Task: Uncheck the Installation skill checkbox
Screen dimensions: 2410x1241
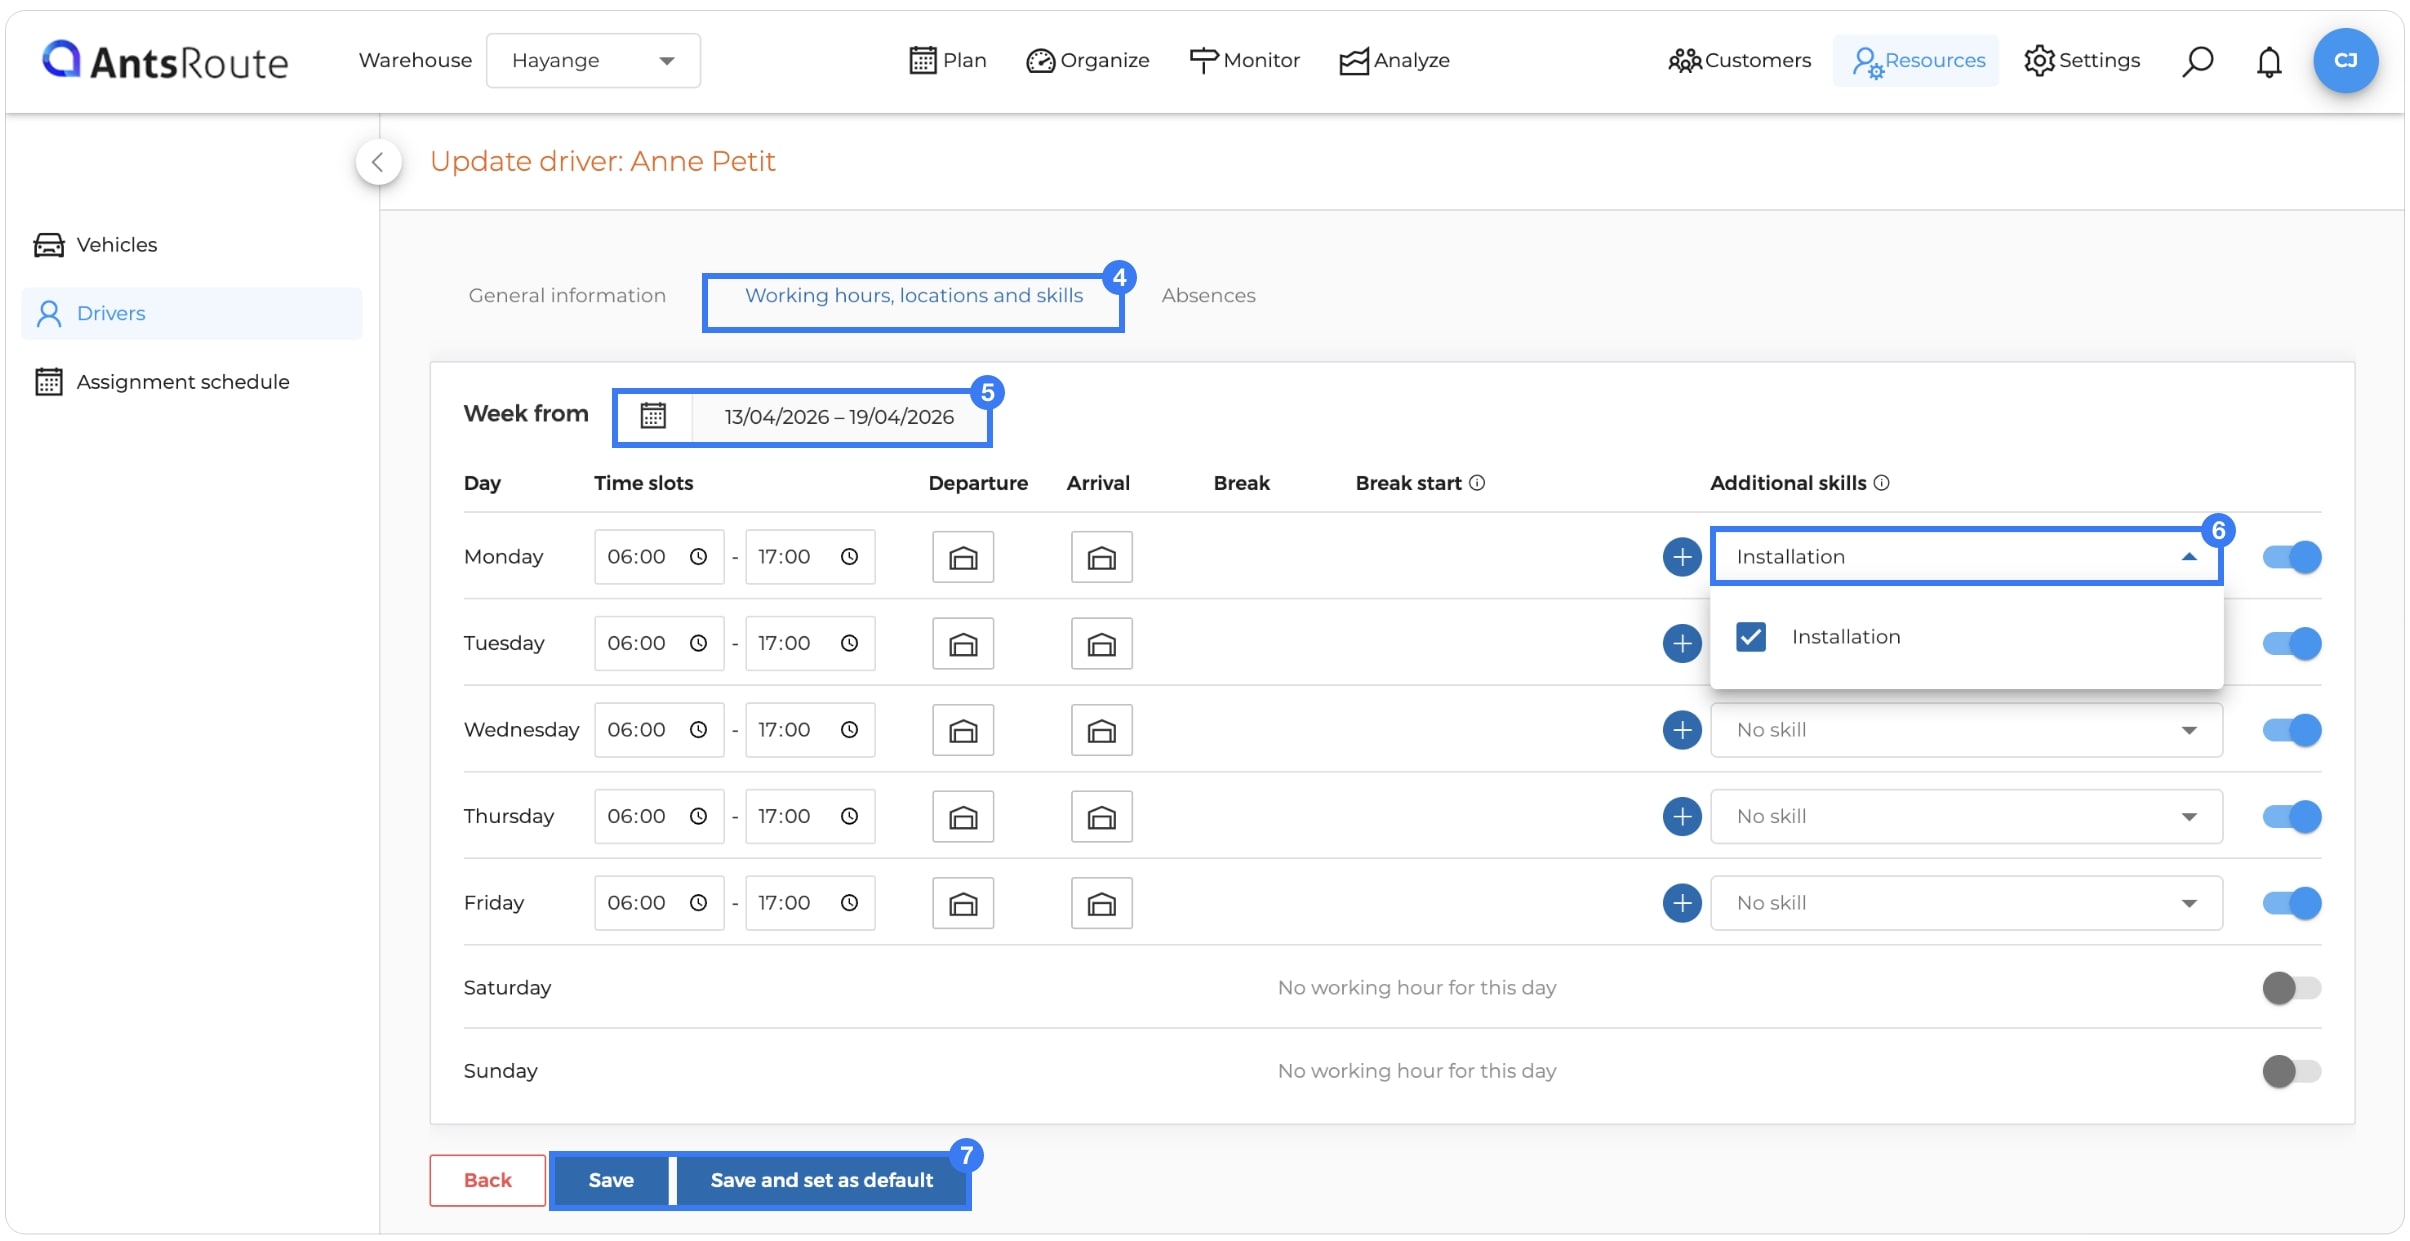Action: 1751,637
